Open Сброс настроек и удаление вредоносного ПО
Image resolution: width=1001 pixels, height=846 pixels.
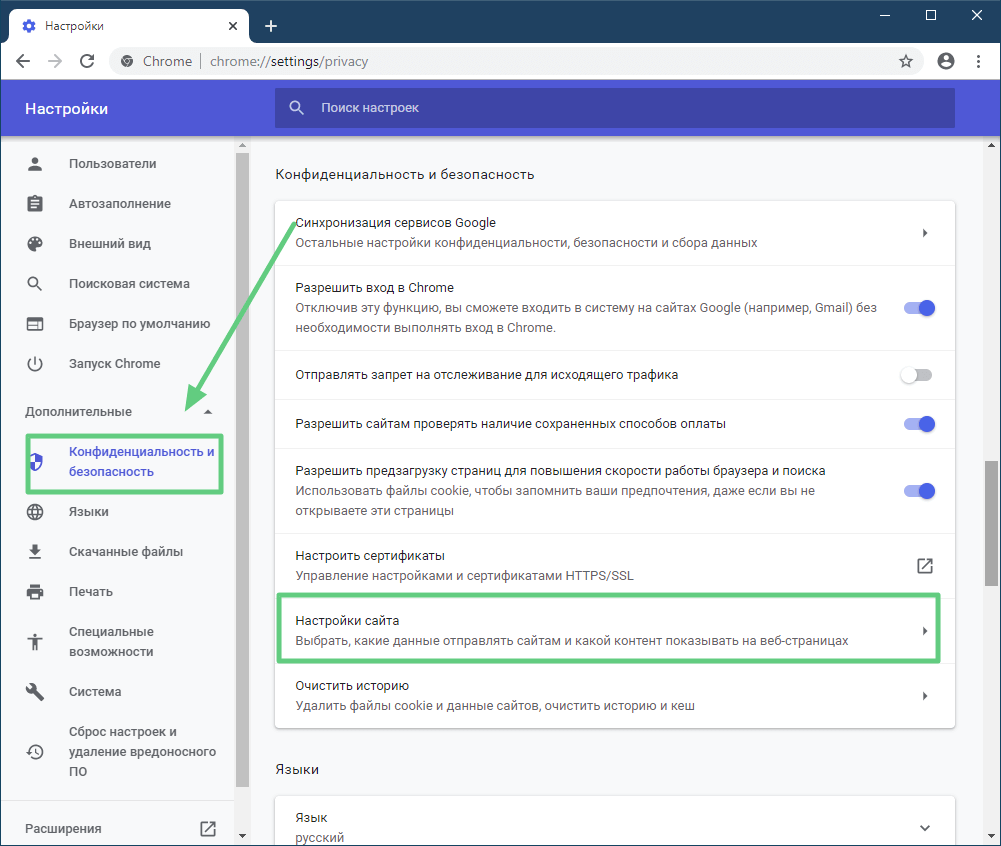(x=142, y=752)
